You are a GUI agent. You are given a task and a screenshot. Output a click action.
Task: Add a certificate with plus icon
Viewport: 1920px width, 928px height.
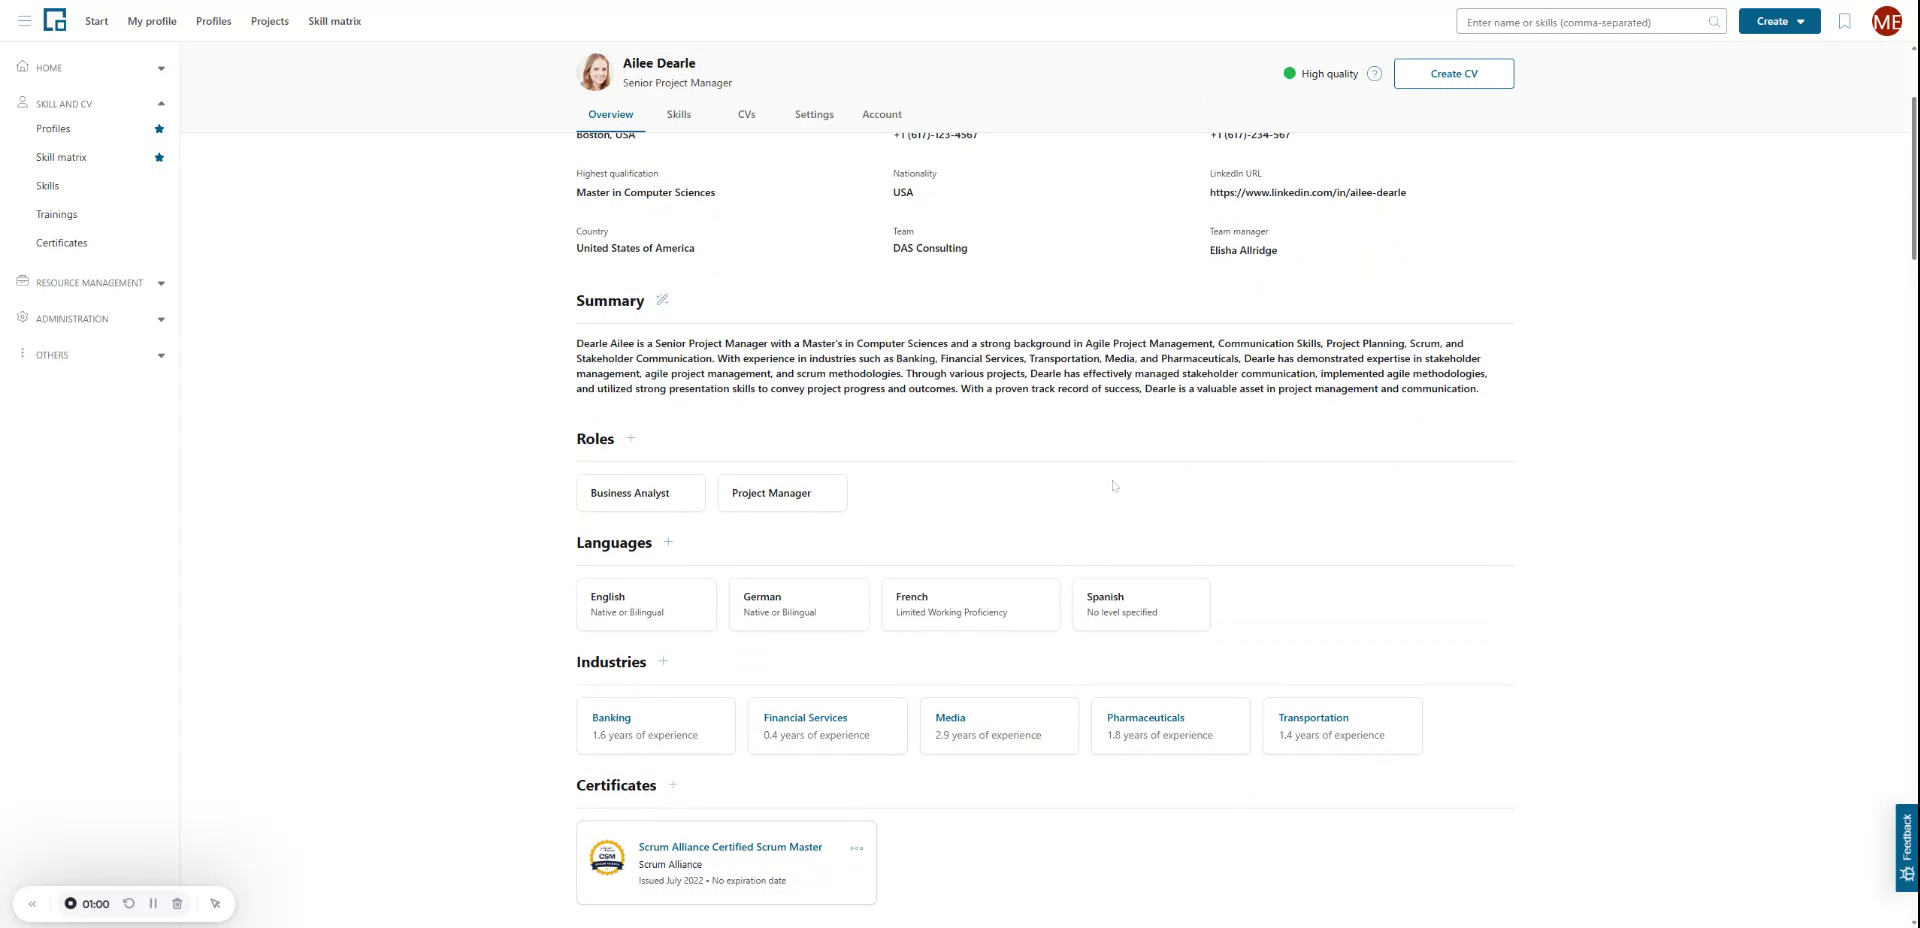(673, 785)
